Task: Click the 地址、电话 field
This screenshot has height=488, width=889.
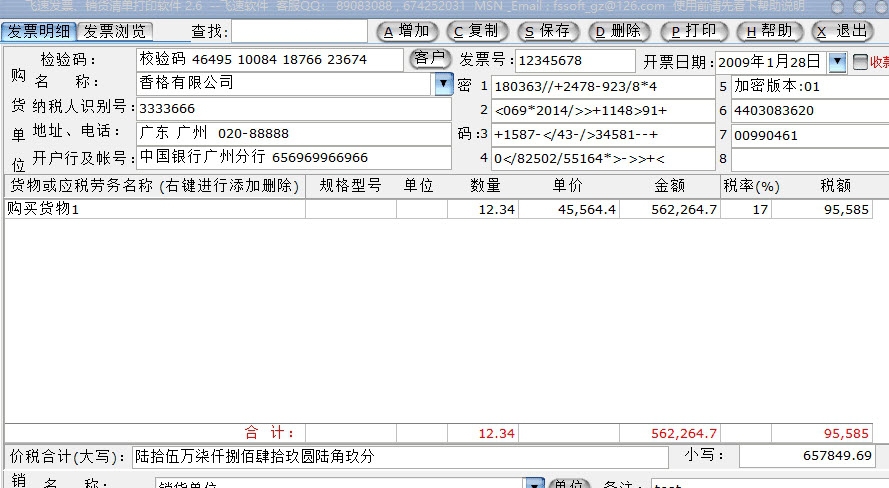Action: click(294, 133)
